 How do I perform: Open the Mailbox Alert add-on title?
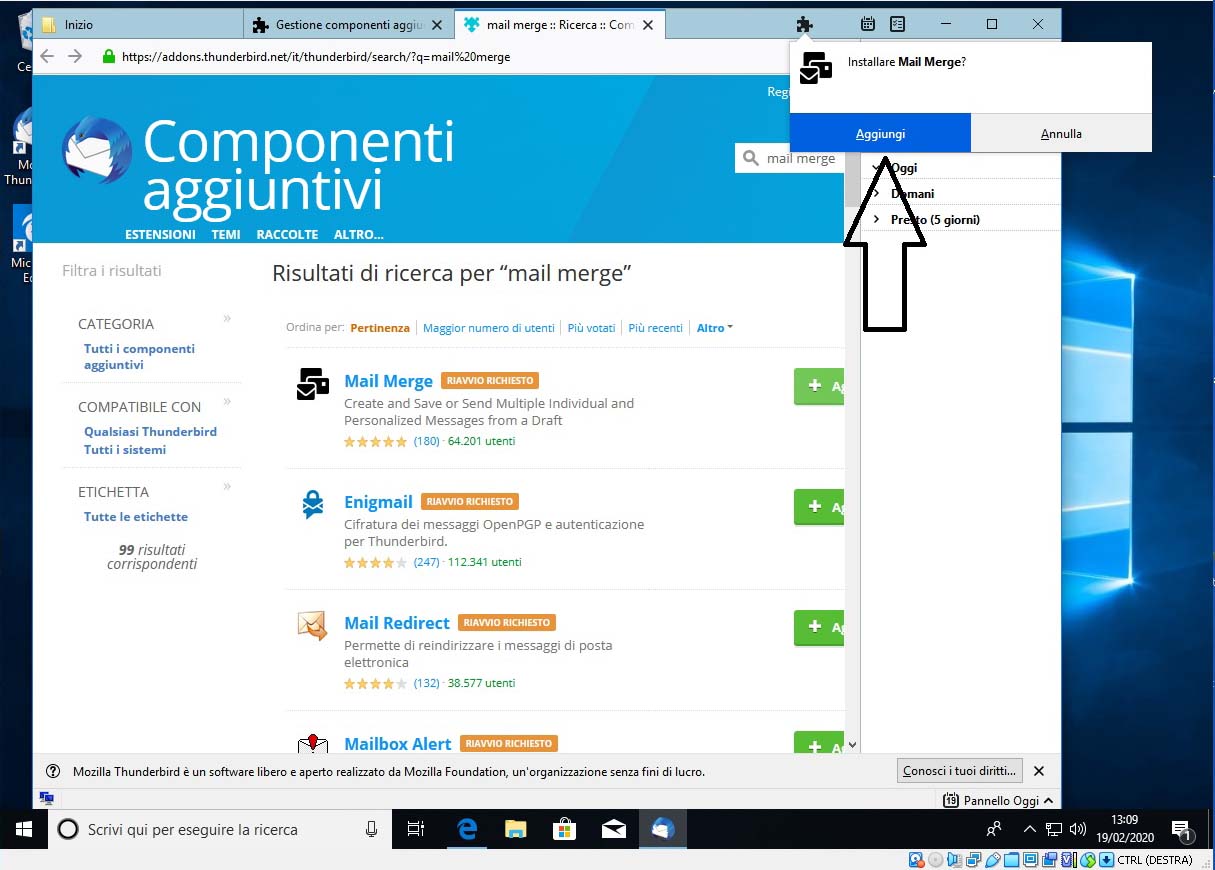(398, 744)
